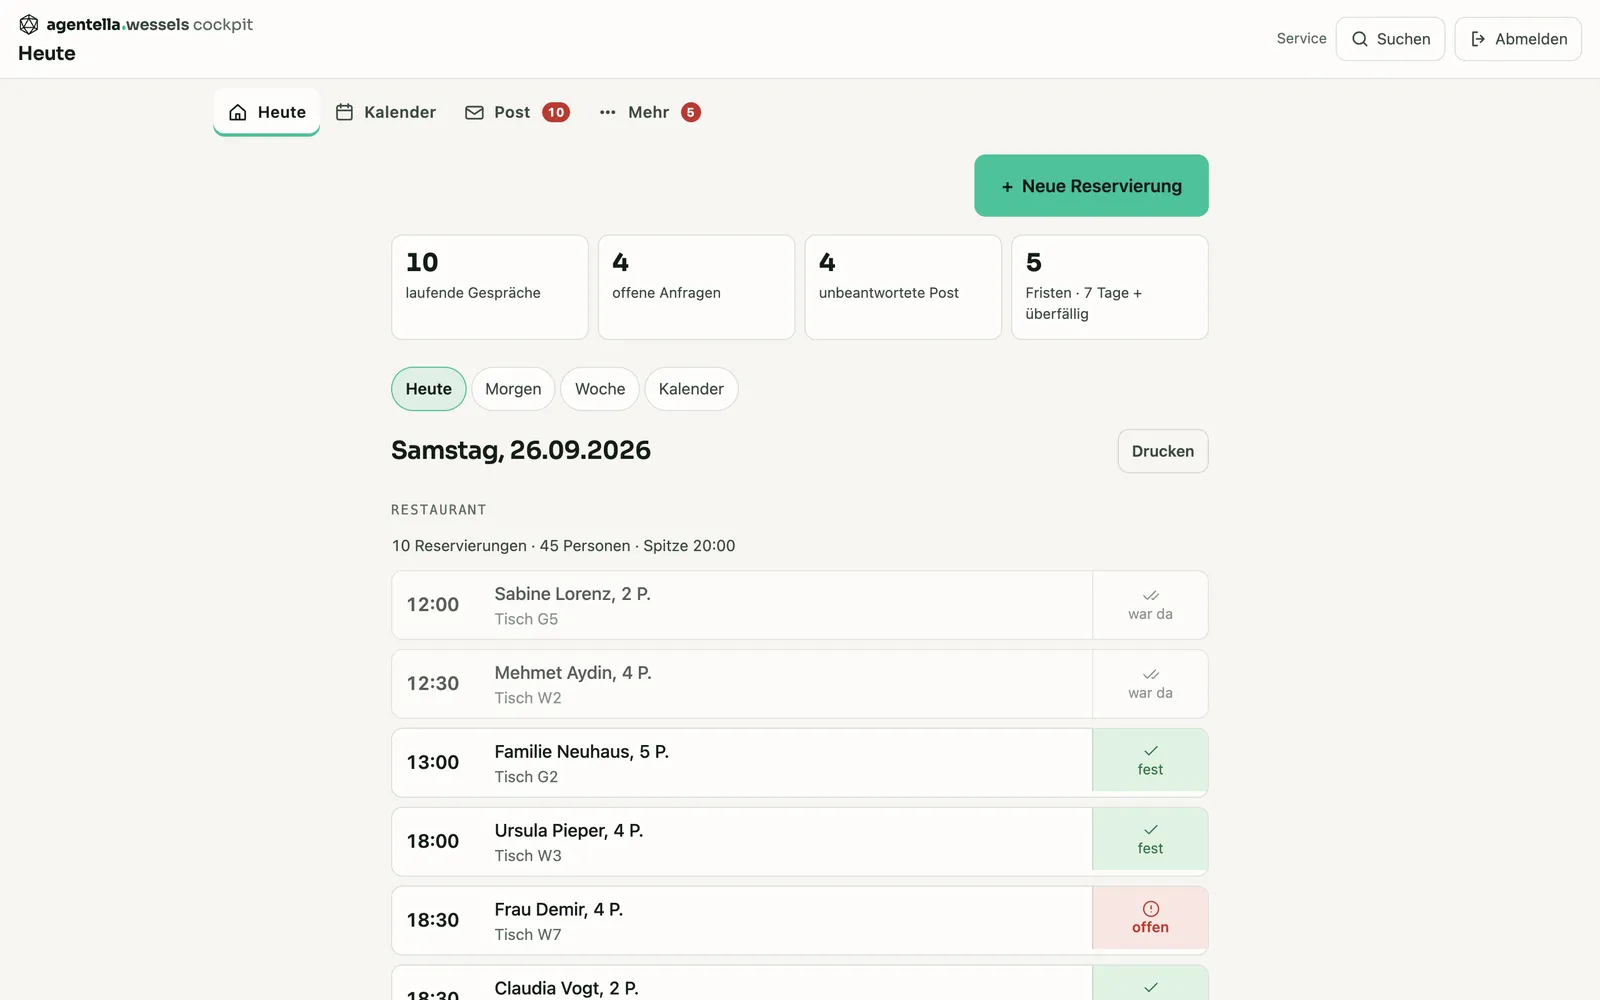Open 12:00 Sabine Lorenz reservation row
The height and width of the screenshot is (1000, 1600).
click(742, 605)
